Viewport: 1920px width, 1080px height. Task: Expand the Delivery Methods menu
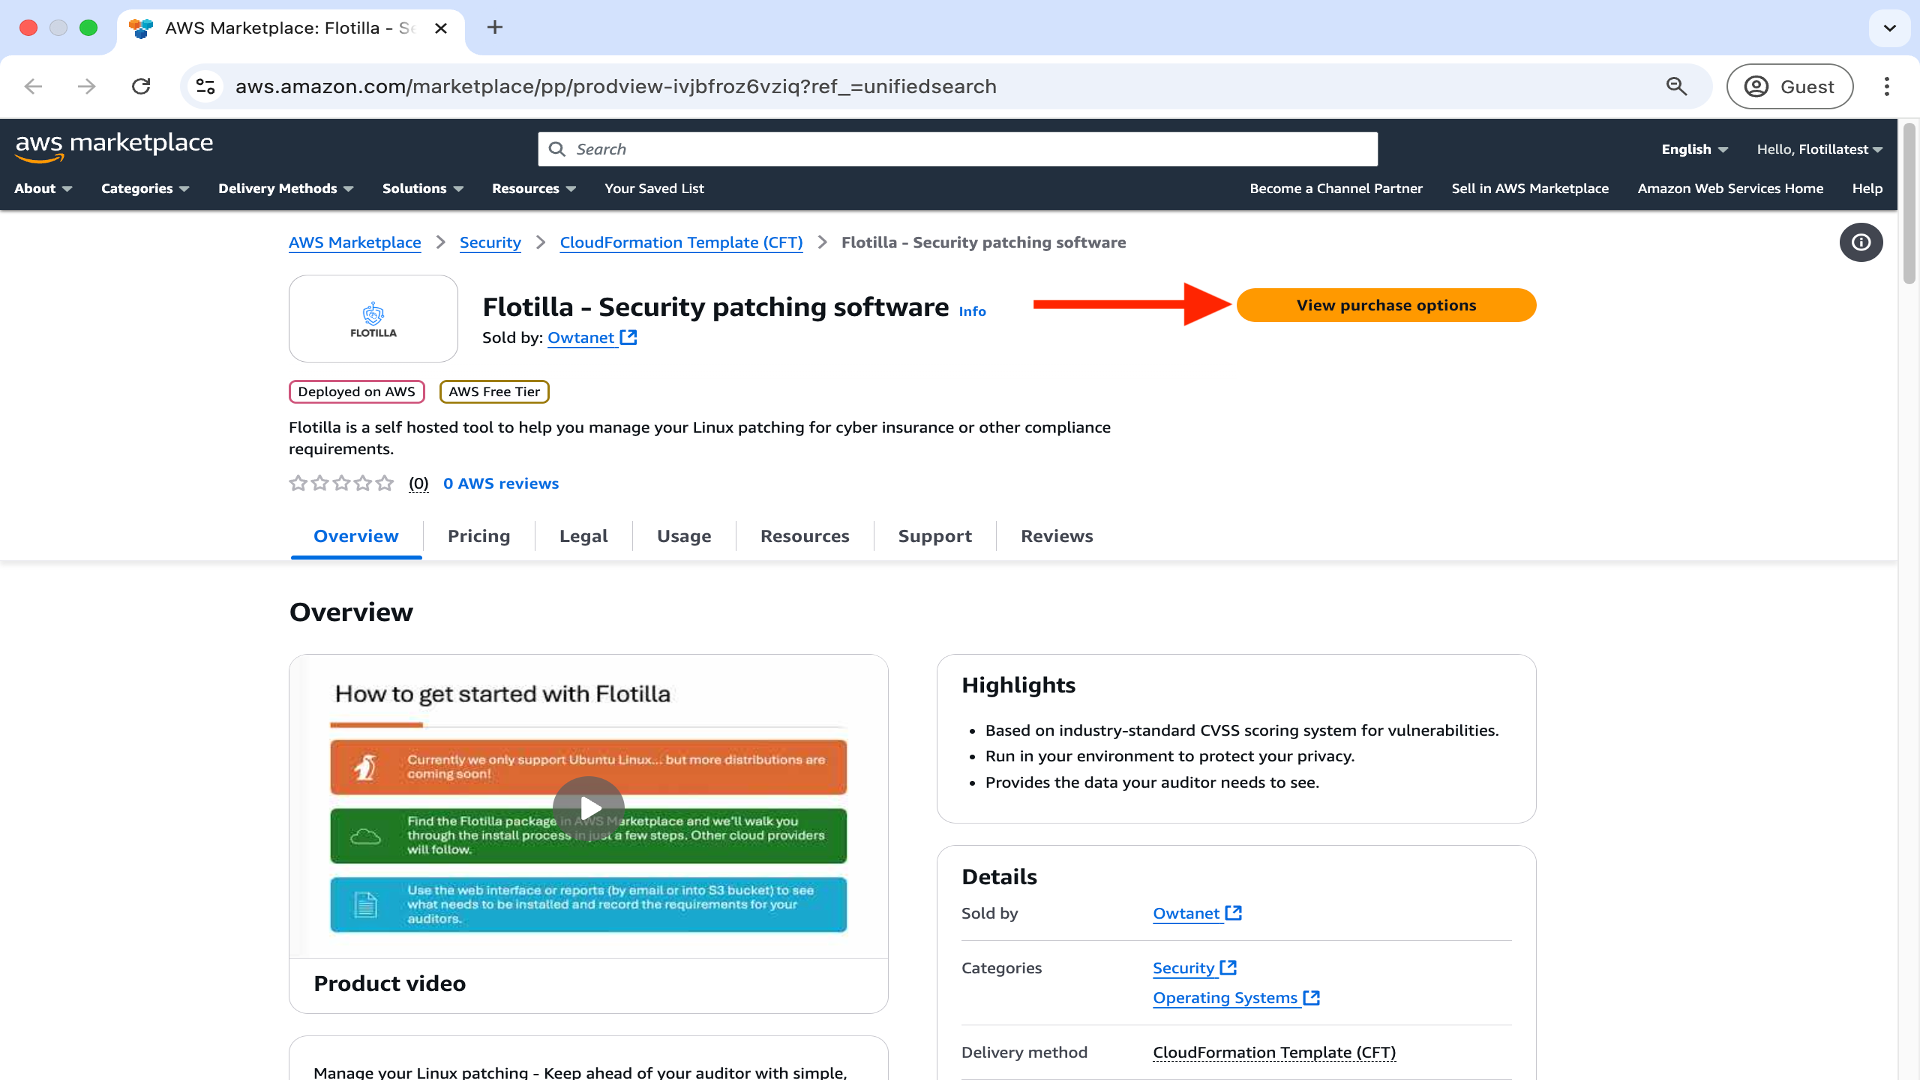tap(286, 188)
